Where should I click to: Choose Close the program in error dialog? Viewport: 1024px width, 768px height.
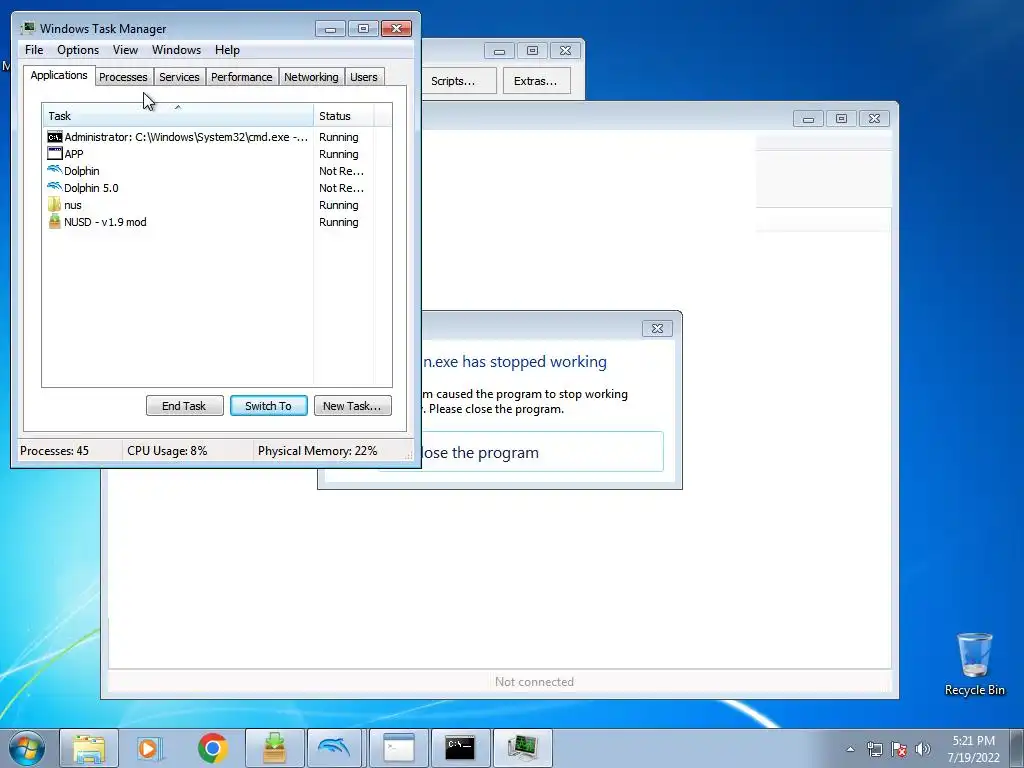[x=542, y=452]
